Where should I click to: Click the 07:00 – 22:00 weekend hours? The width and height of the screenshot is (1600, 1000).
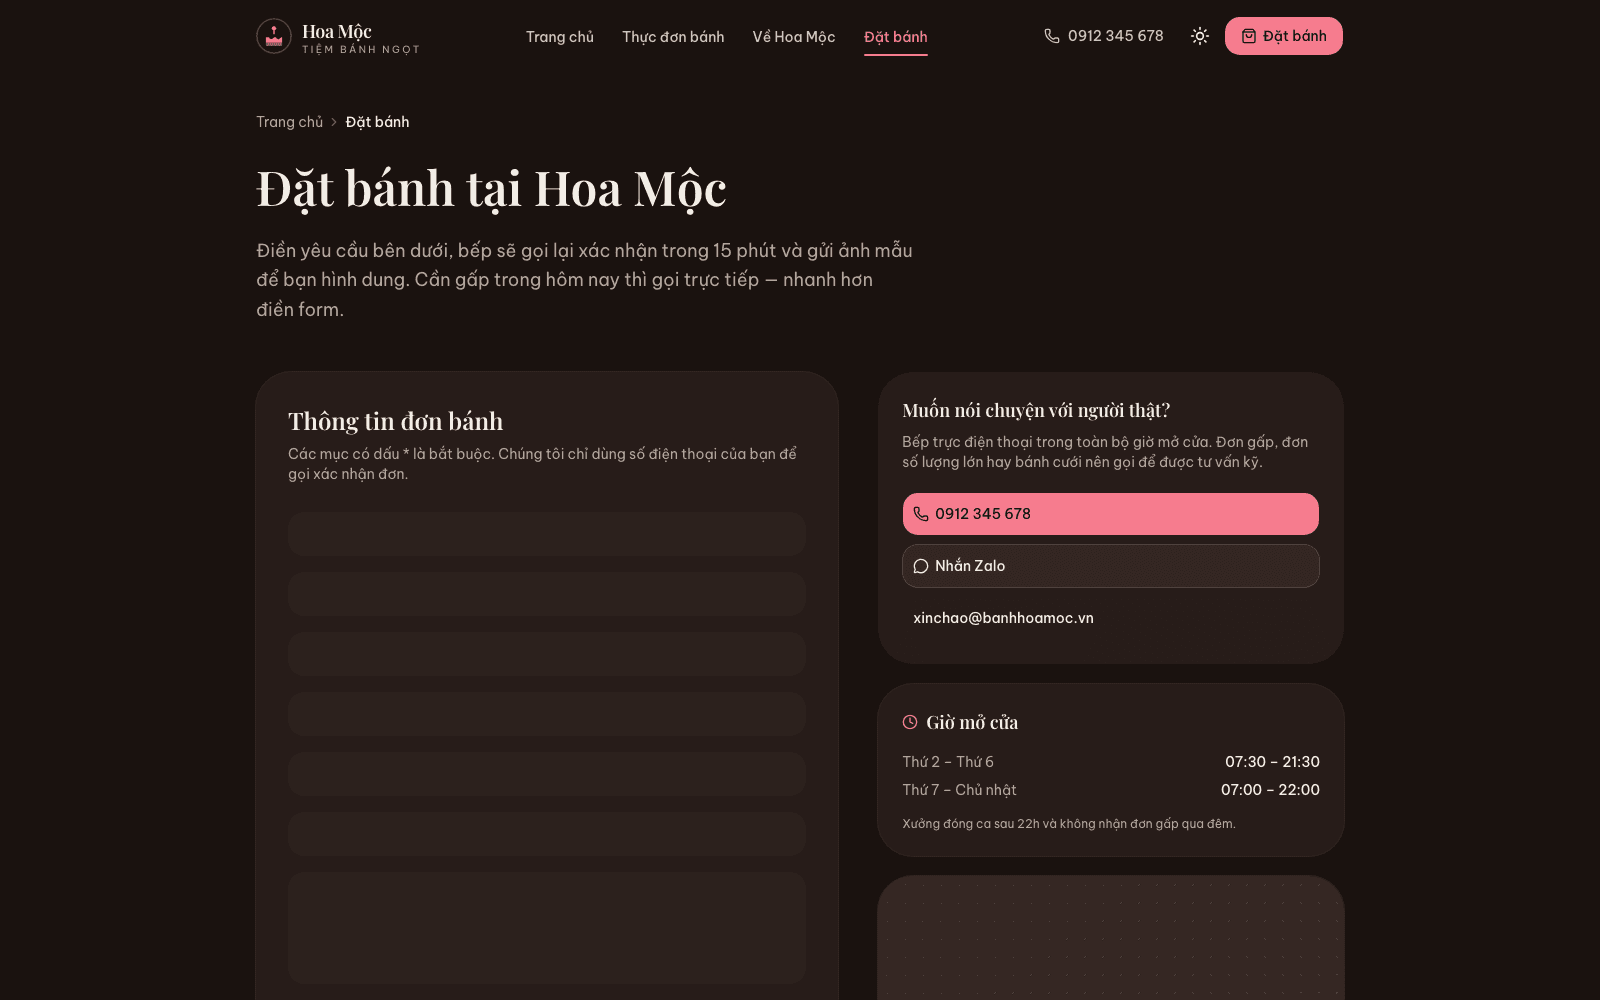click(x=1270, y=790)
